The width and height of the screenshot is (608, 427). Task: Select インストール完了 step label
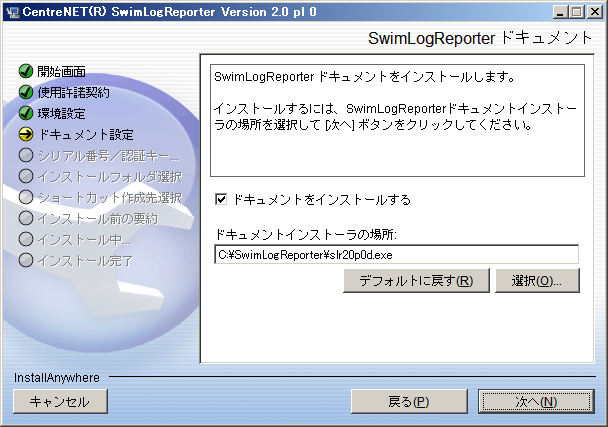[85, 260]
